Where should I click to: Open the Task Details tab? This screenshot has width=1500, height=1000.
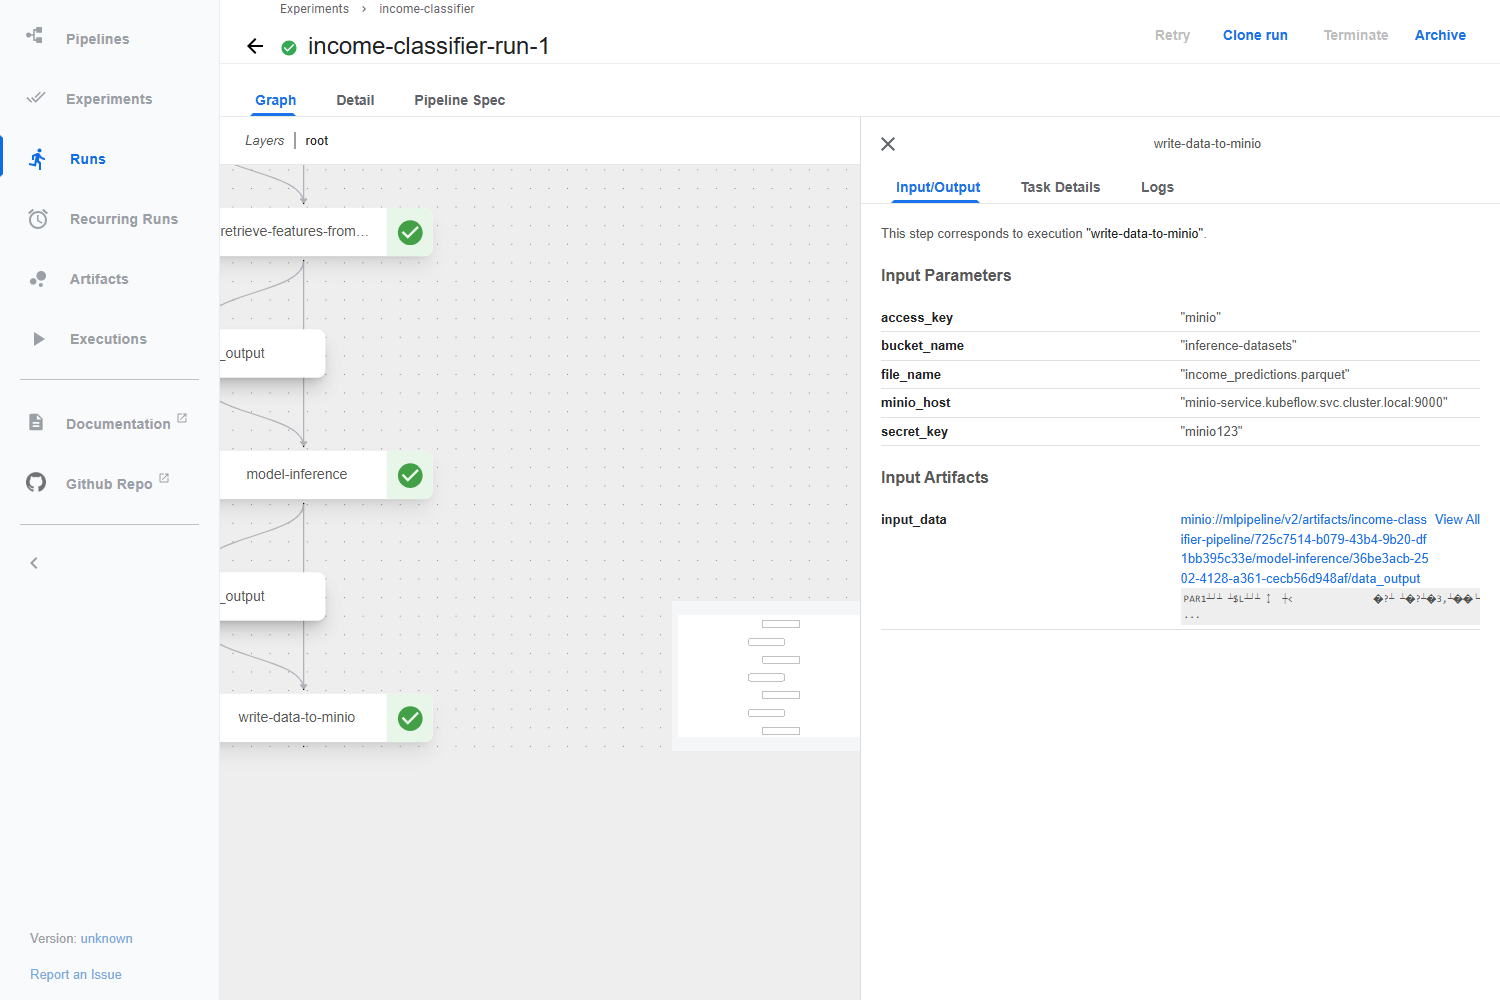1060,187
